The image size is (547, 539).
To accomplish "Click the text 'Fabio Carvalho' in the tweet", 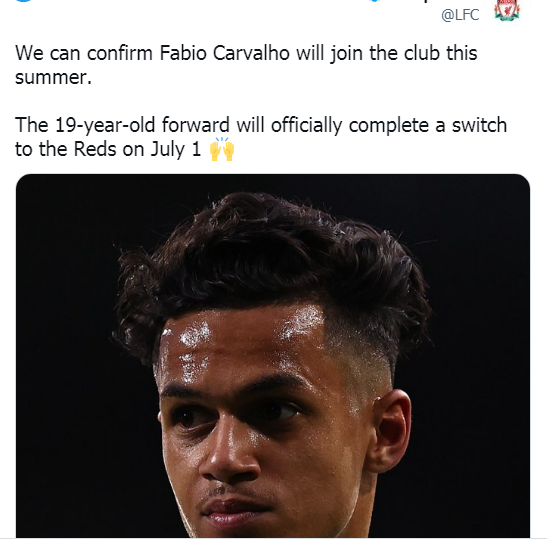I will tap(225, 53).
